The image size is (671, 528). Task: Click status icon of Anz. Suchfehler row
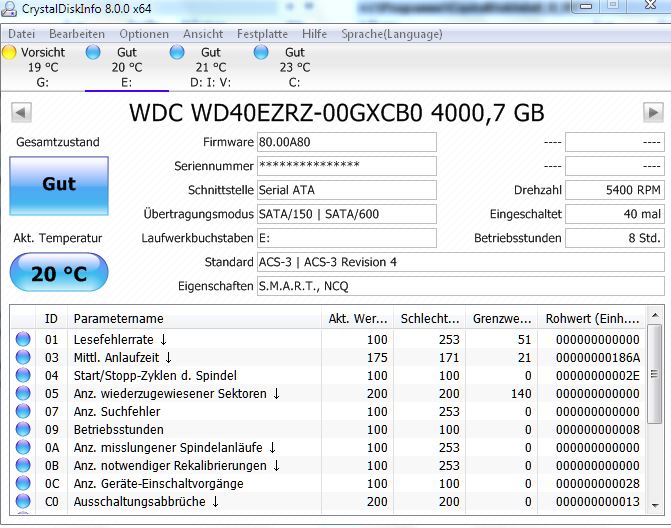[23, 411]
